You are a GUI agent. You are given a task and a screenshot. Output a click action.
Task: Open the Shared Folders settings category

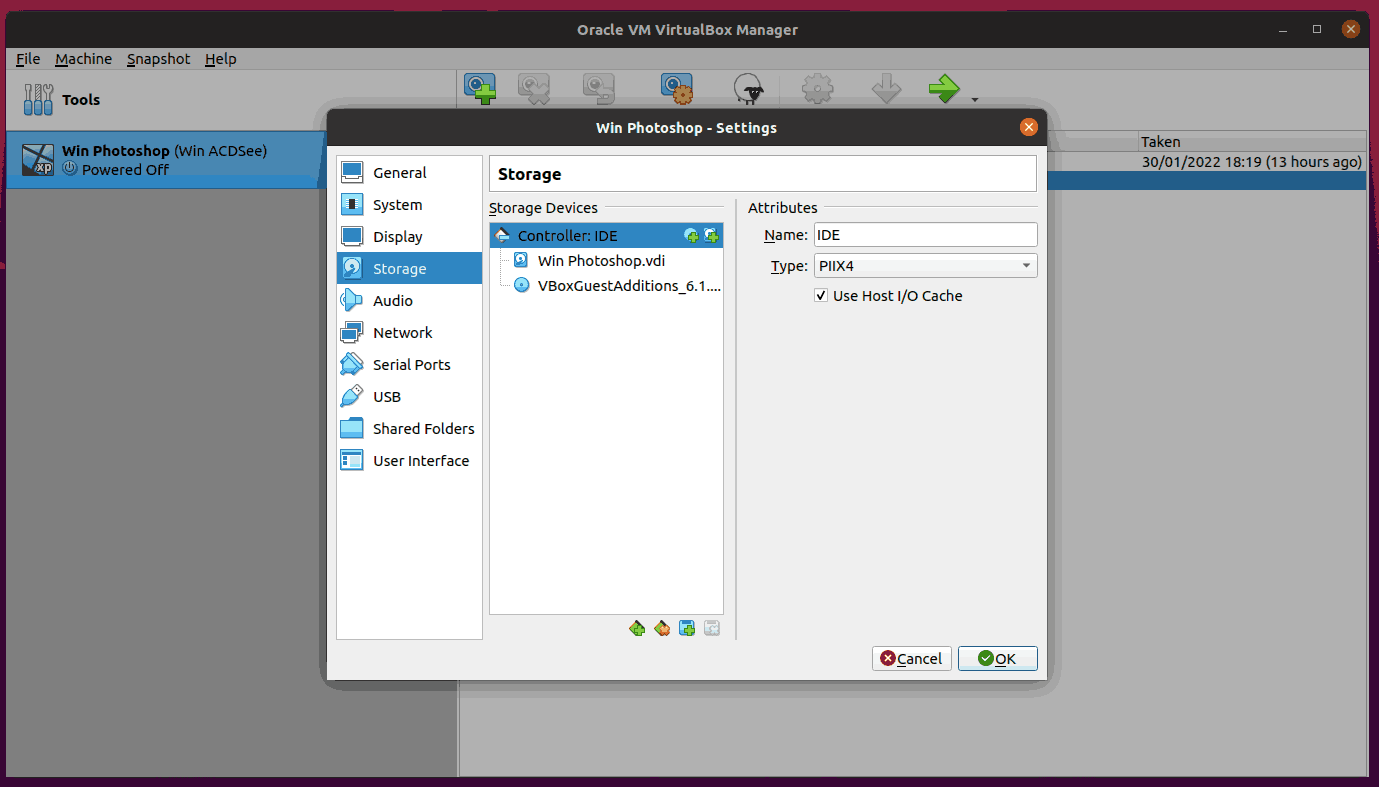(x=423, y=429)
